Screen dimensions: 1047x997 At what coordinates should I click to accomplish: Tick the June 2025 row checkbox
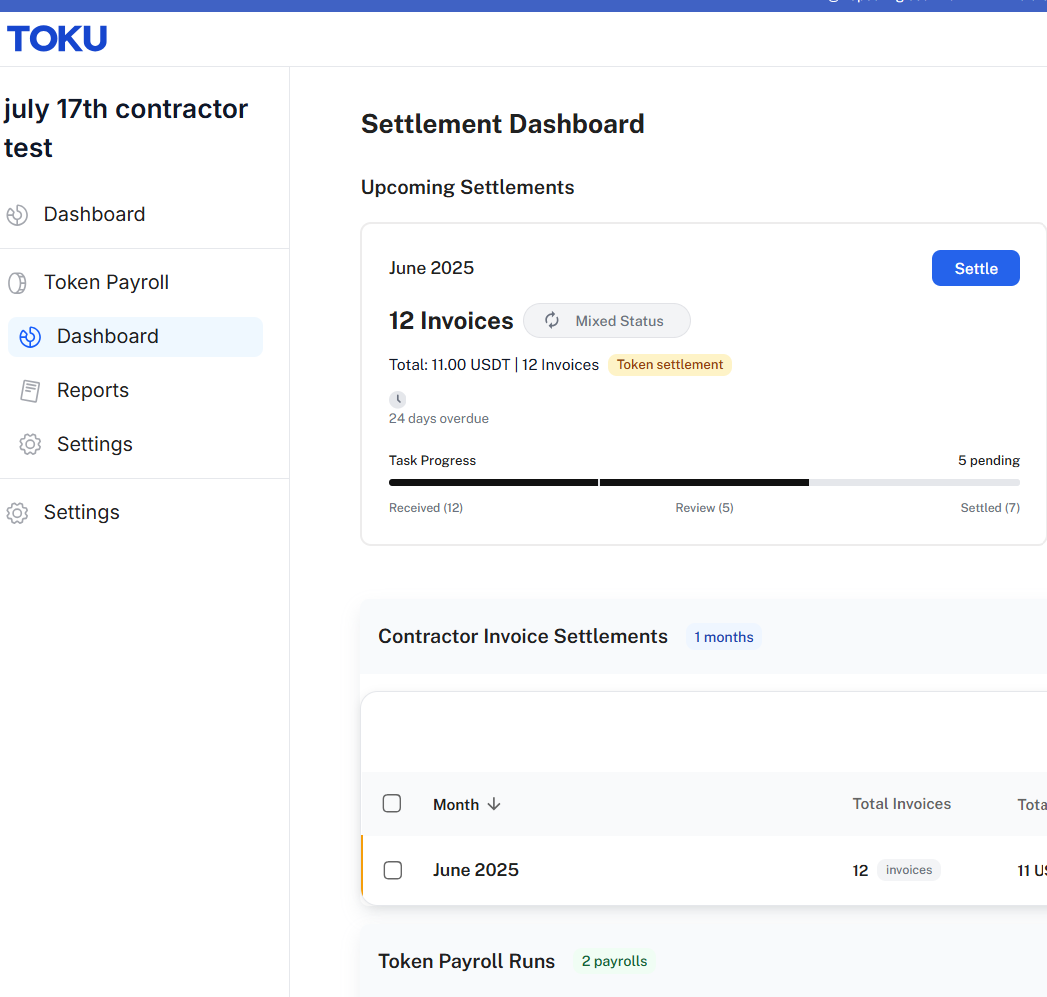(393, 870)
